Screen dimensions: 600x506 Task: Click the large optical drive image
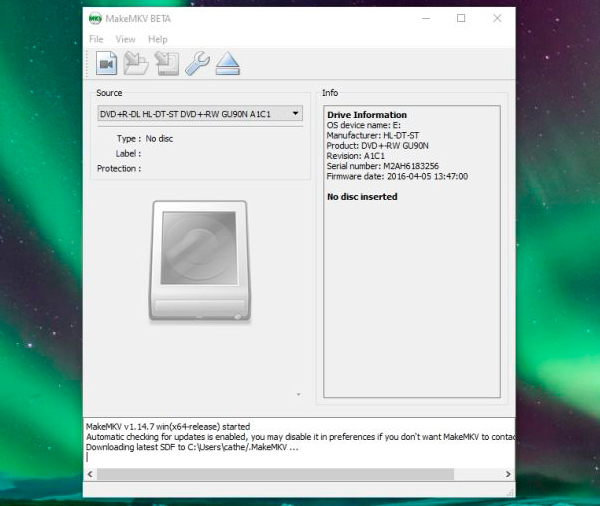tap(200, 260)
